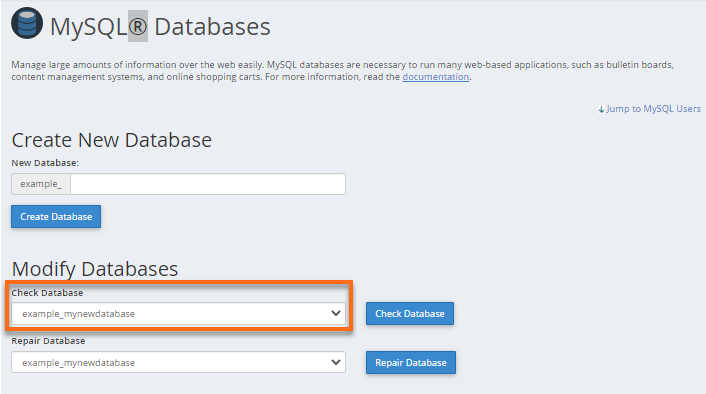This screenshot has width=706, height=394.
Task: Click the Repair Database button
Action: pyautogui.click(x=411, y=362)
